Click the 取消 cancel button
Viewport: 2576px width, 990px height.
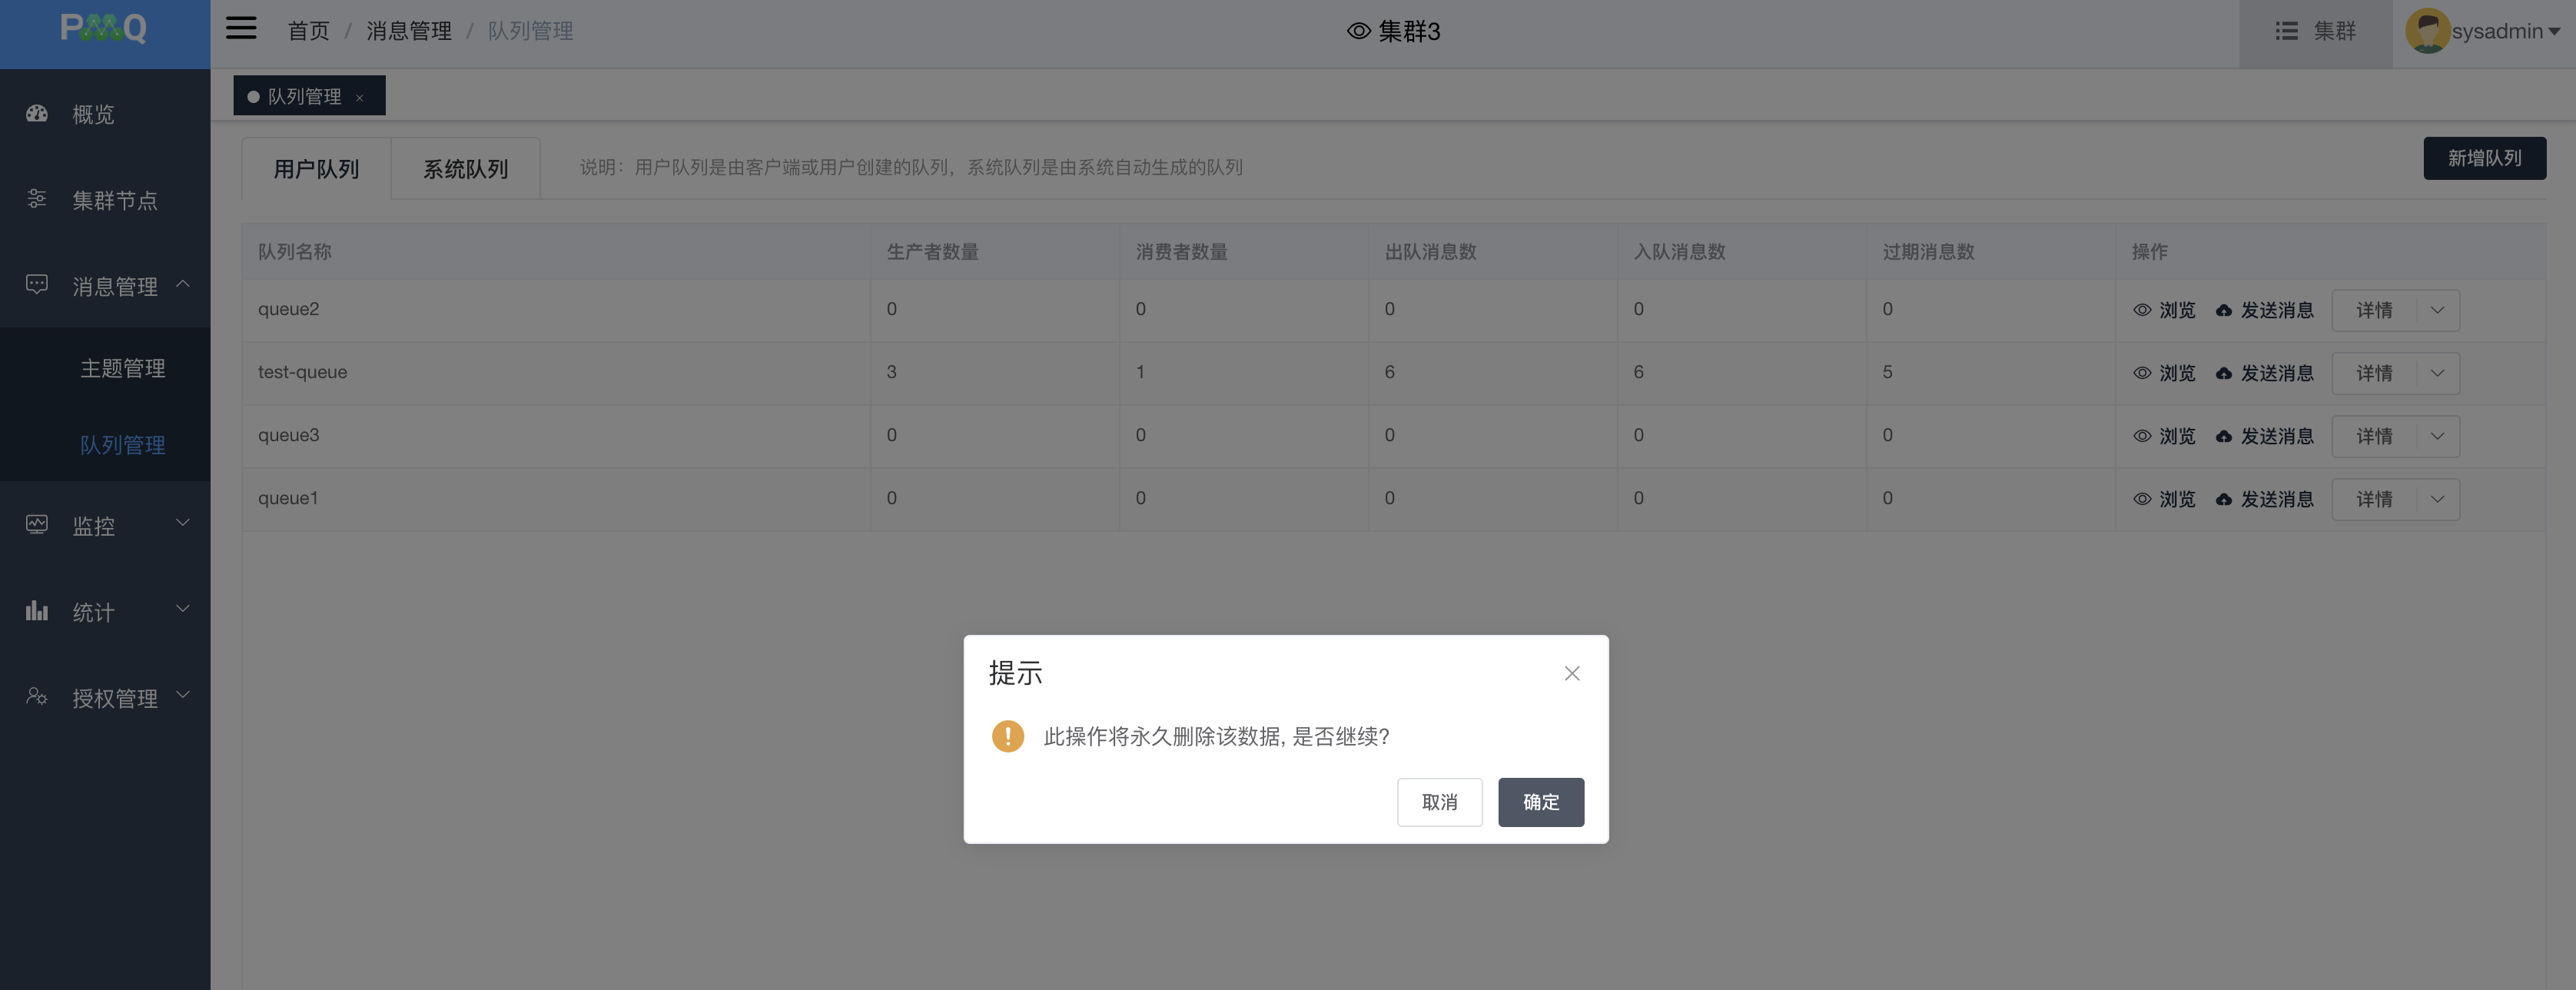point(1439,802)
